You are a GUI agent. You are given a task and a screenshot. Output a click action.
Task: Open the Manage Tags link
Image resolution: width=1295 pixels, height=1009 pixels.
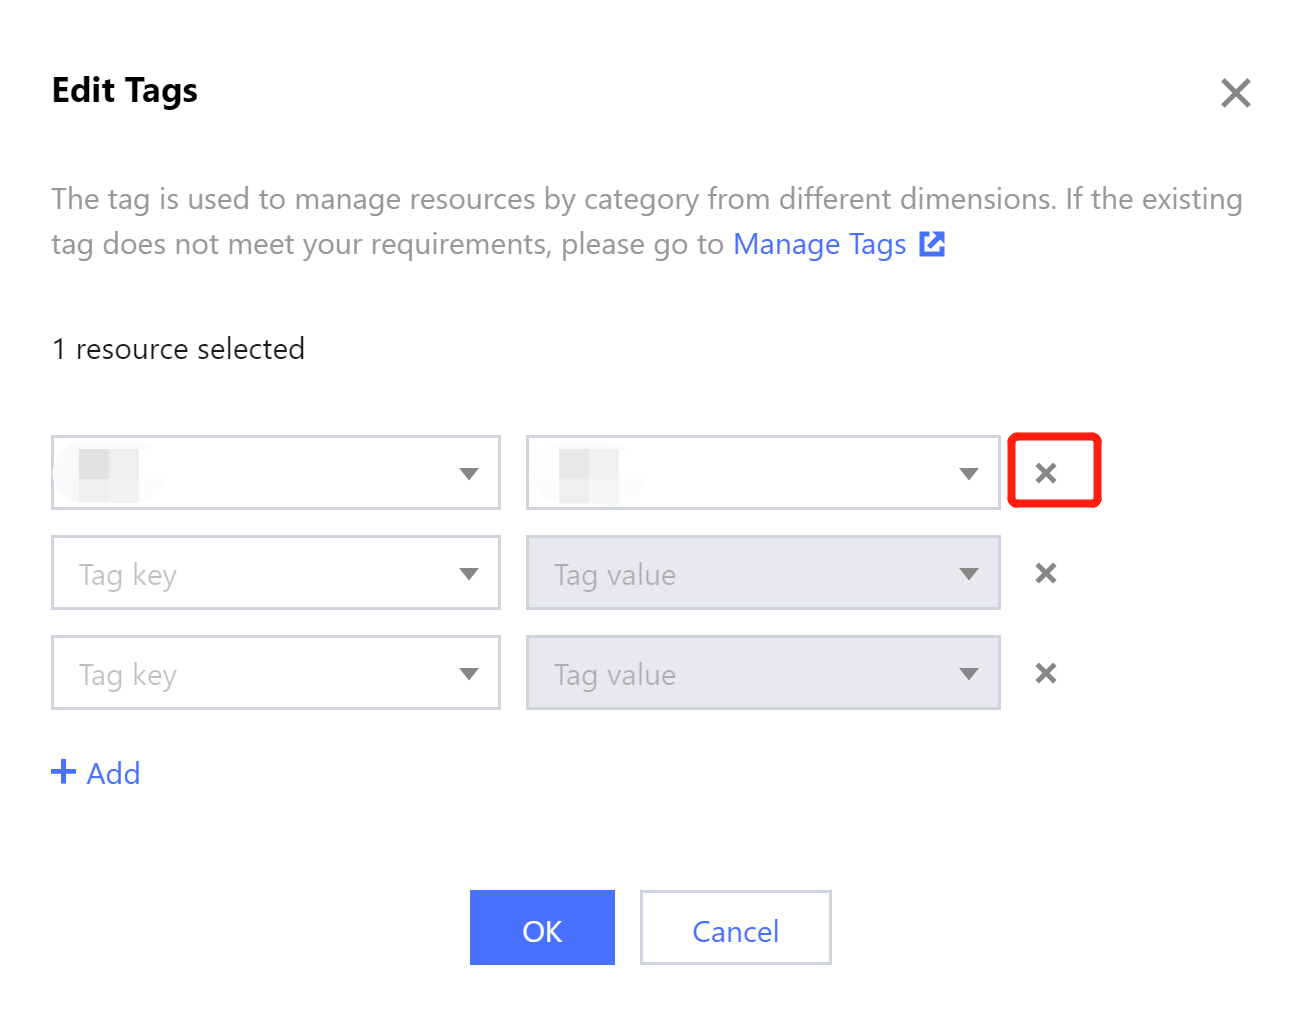[819, 244]
